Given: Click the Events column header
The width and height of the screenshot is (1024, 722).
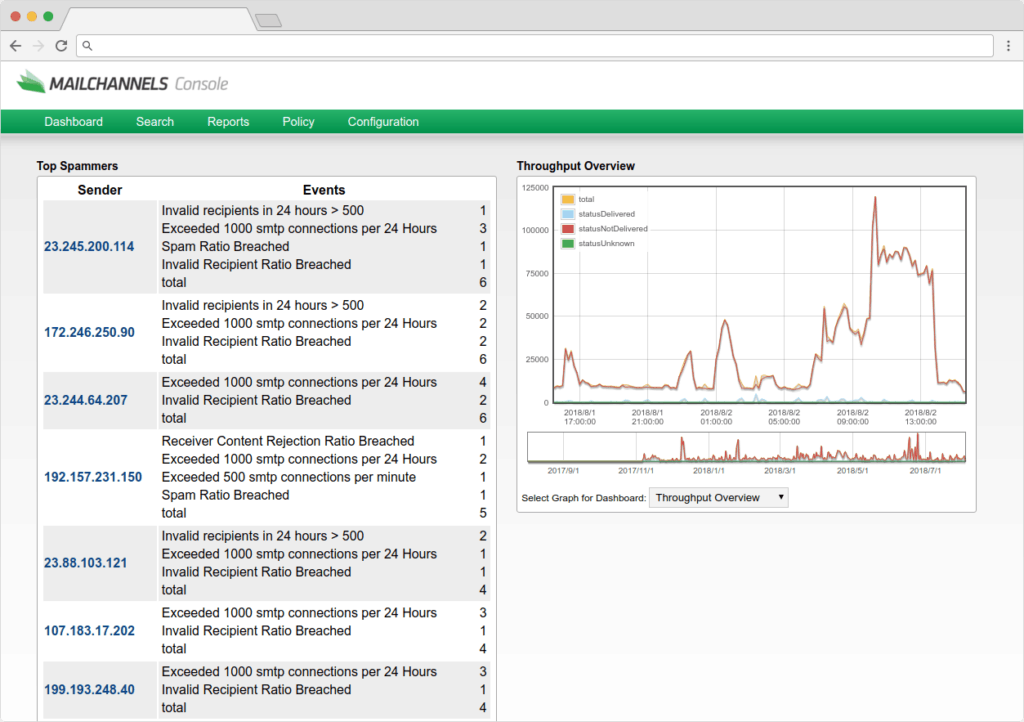Looking at the screenshot, I should point(324,190).
